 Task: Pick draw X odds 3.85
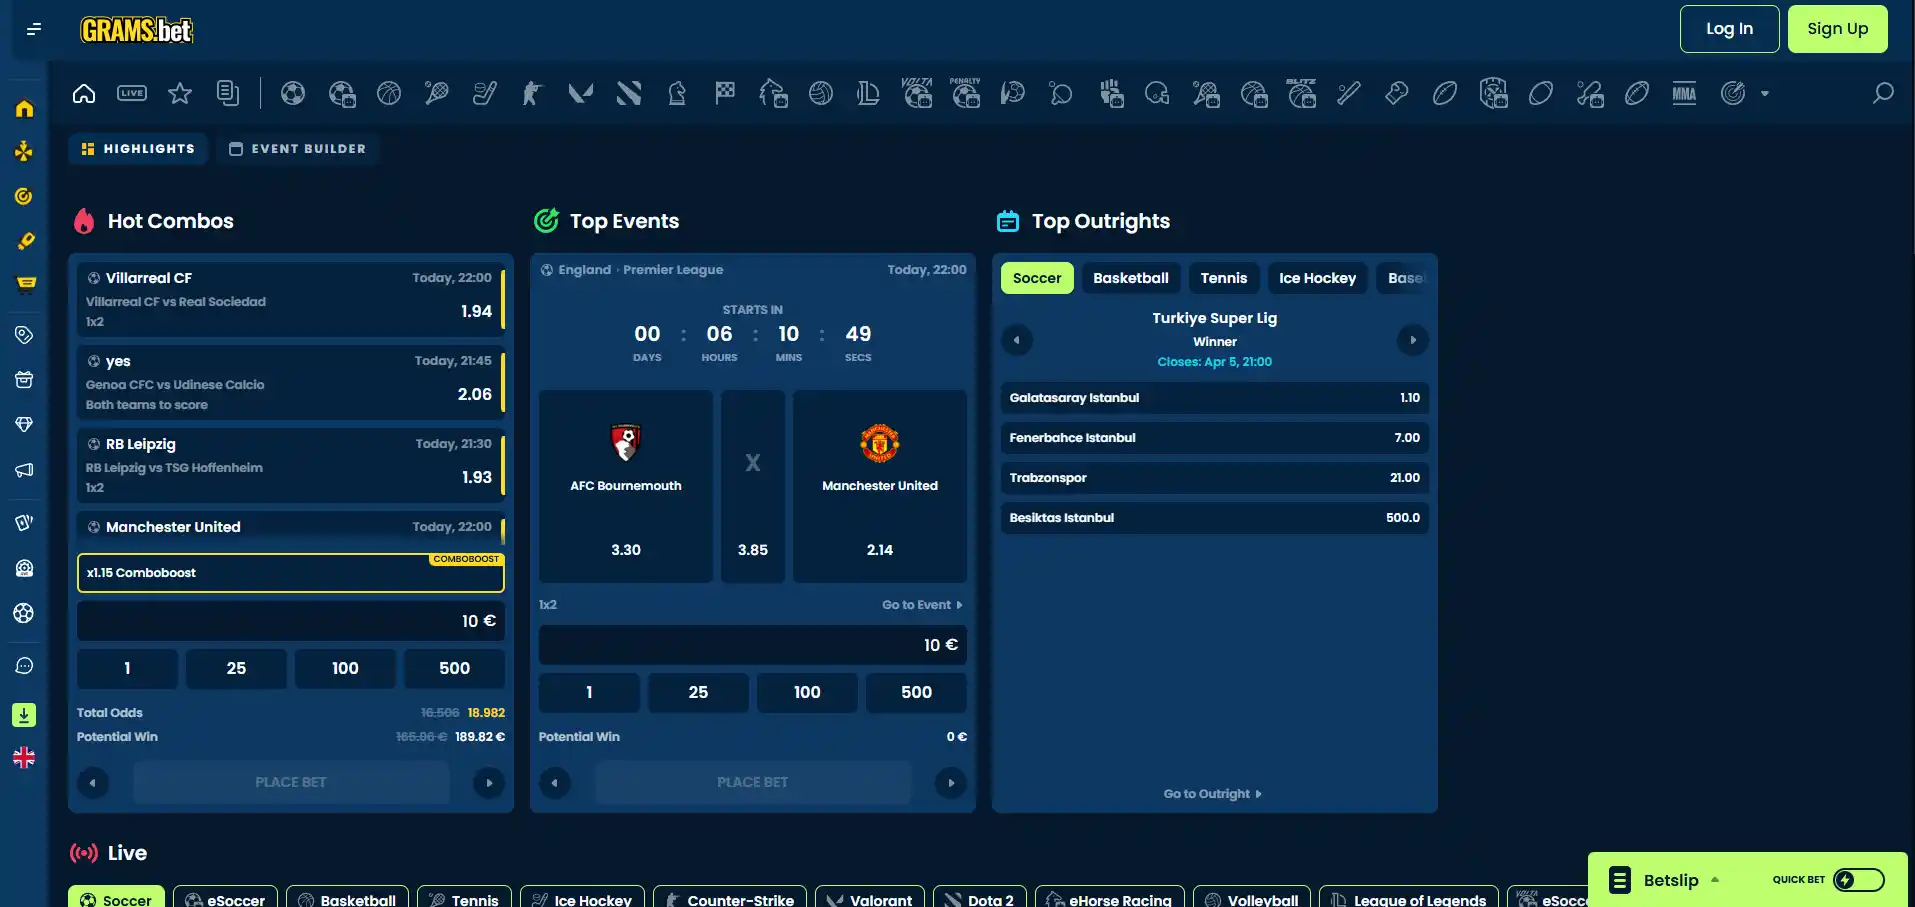[753, 486]
